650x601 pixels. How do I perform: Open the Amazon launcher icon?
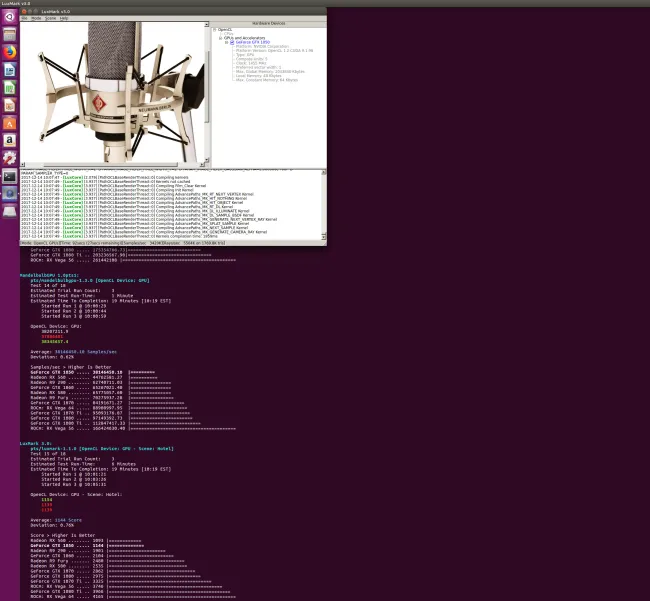coord(10,141)
